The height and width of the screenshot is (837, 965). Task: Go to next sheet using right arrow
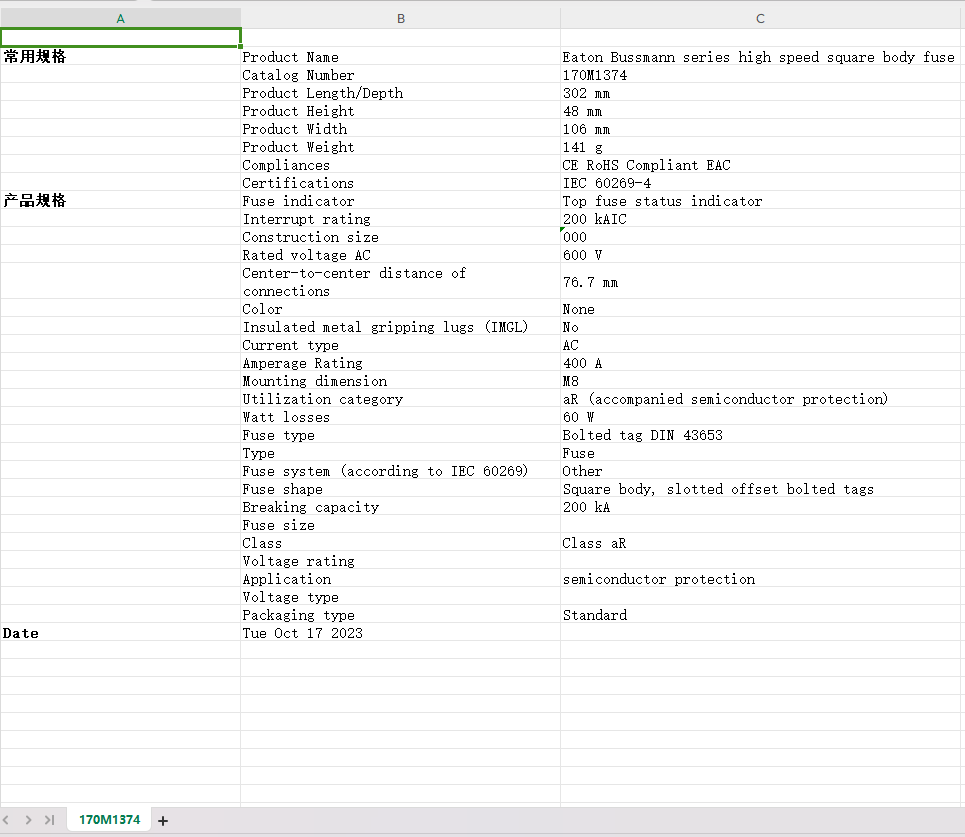click(28, 820)
